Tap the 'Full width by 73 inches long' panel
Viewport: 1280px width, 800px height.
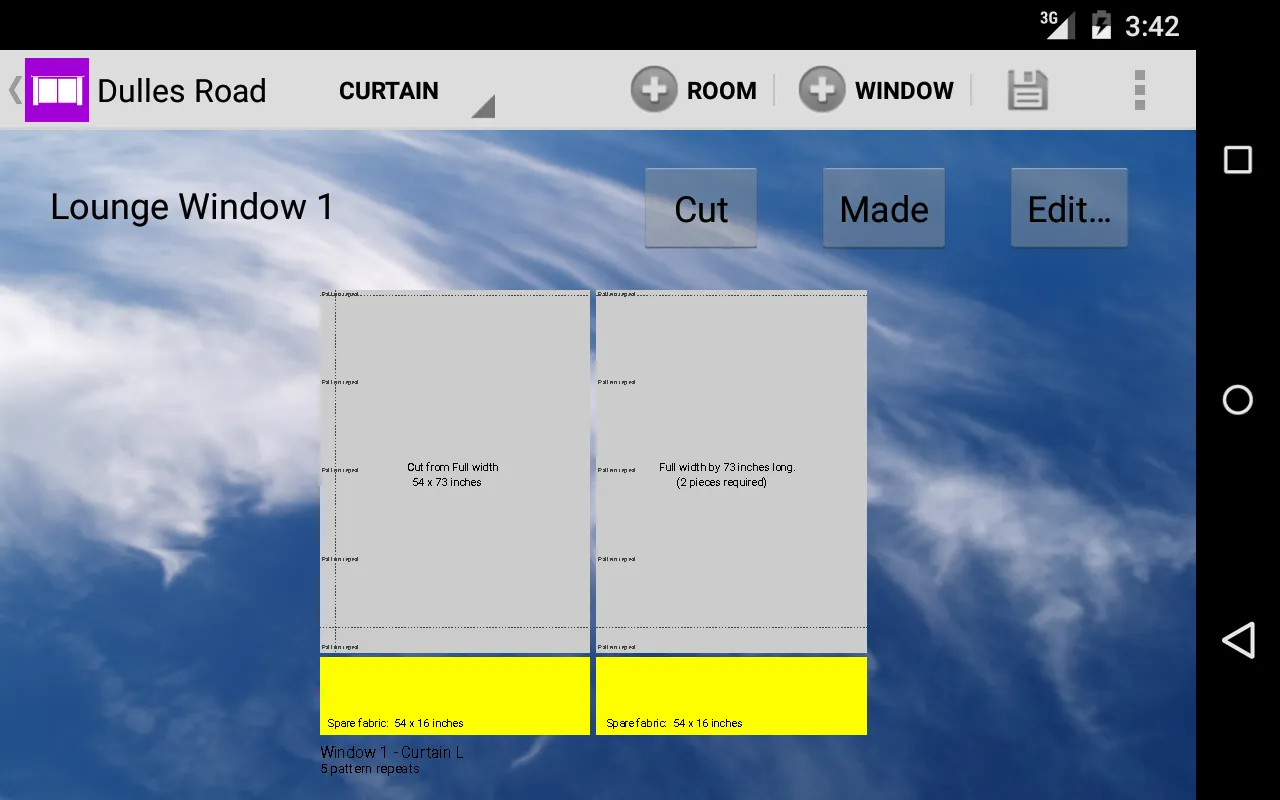[x=731, y=471]
